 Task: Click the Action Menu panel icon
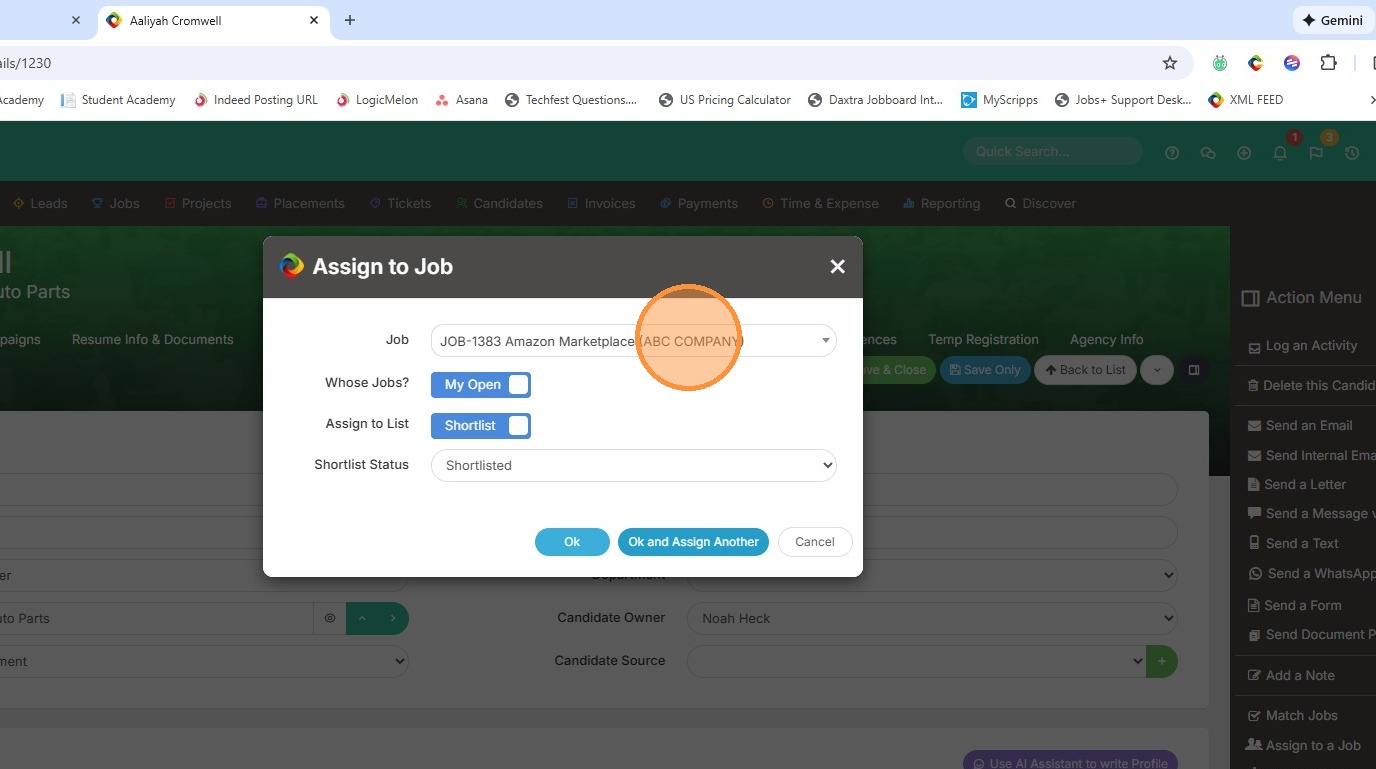pyautogui.click(x=1250, y=298)
